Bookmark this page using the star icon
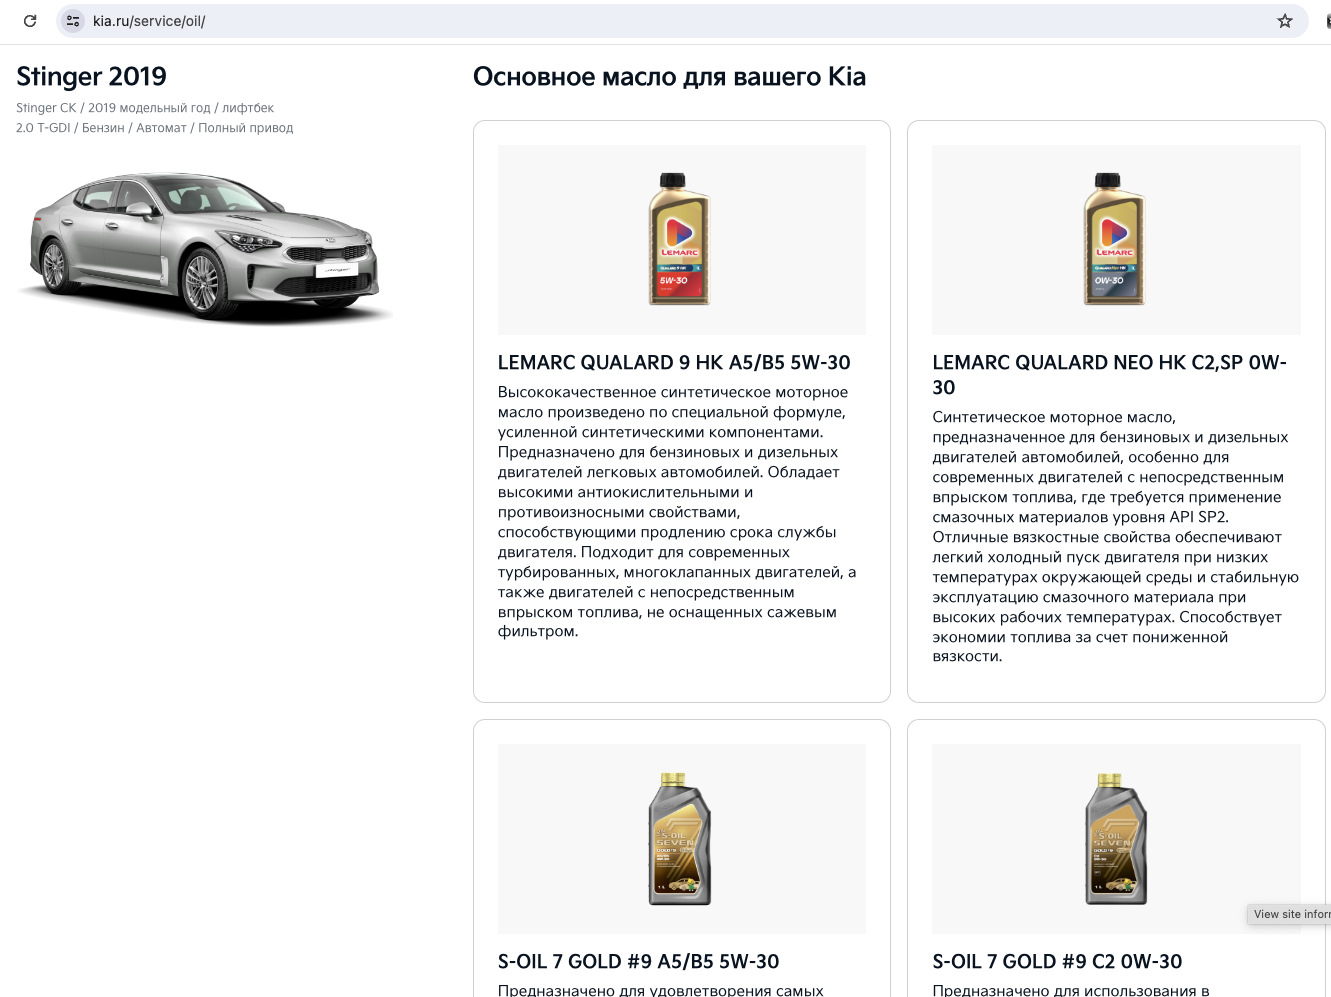 pyautogui.click(x=1284, y=20)
